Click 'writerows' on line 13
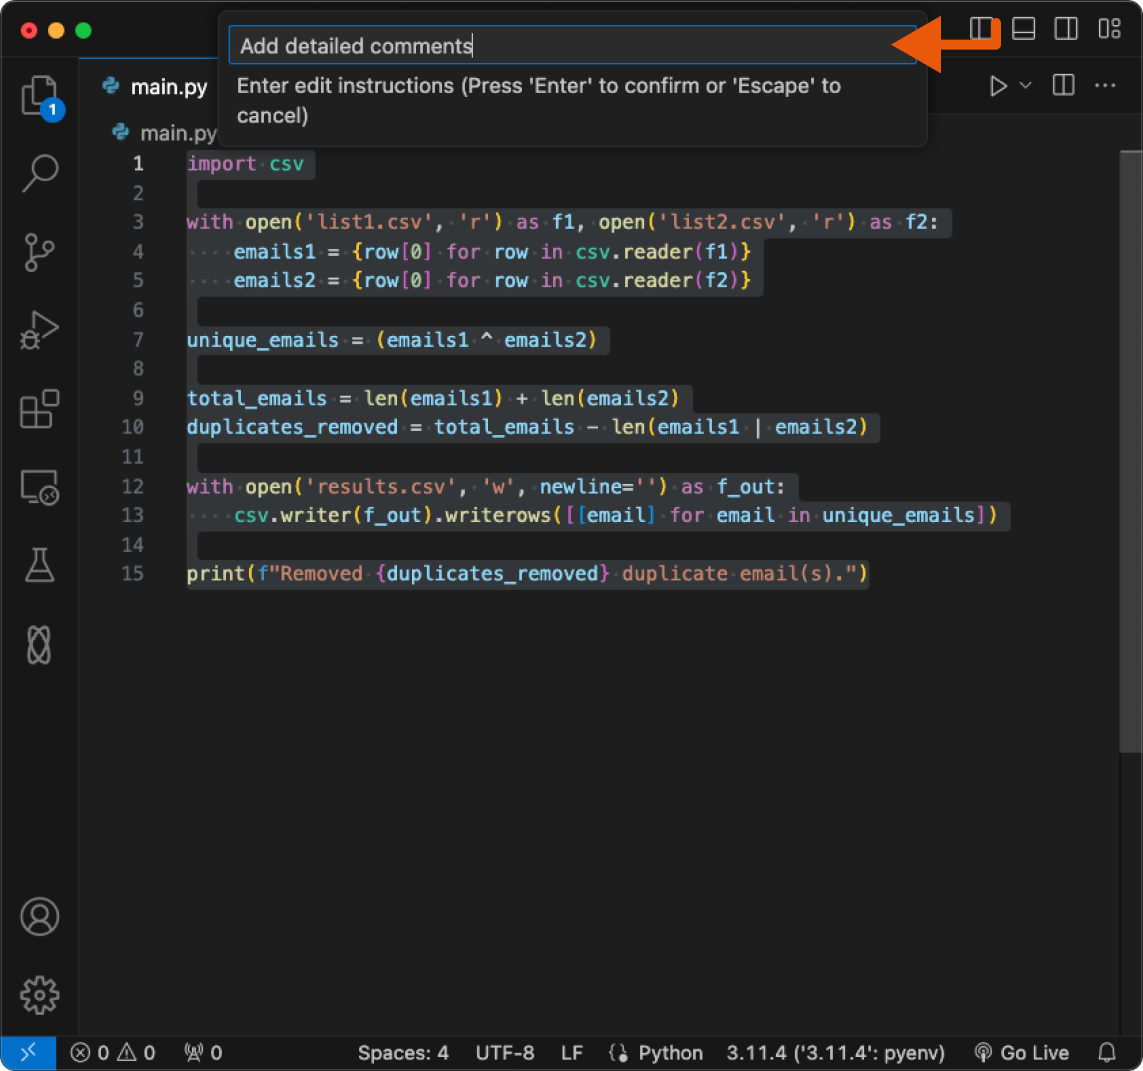This screenshot has height=1071, width=1143. pos(498,515)
